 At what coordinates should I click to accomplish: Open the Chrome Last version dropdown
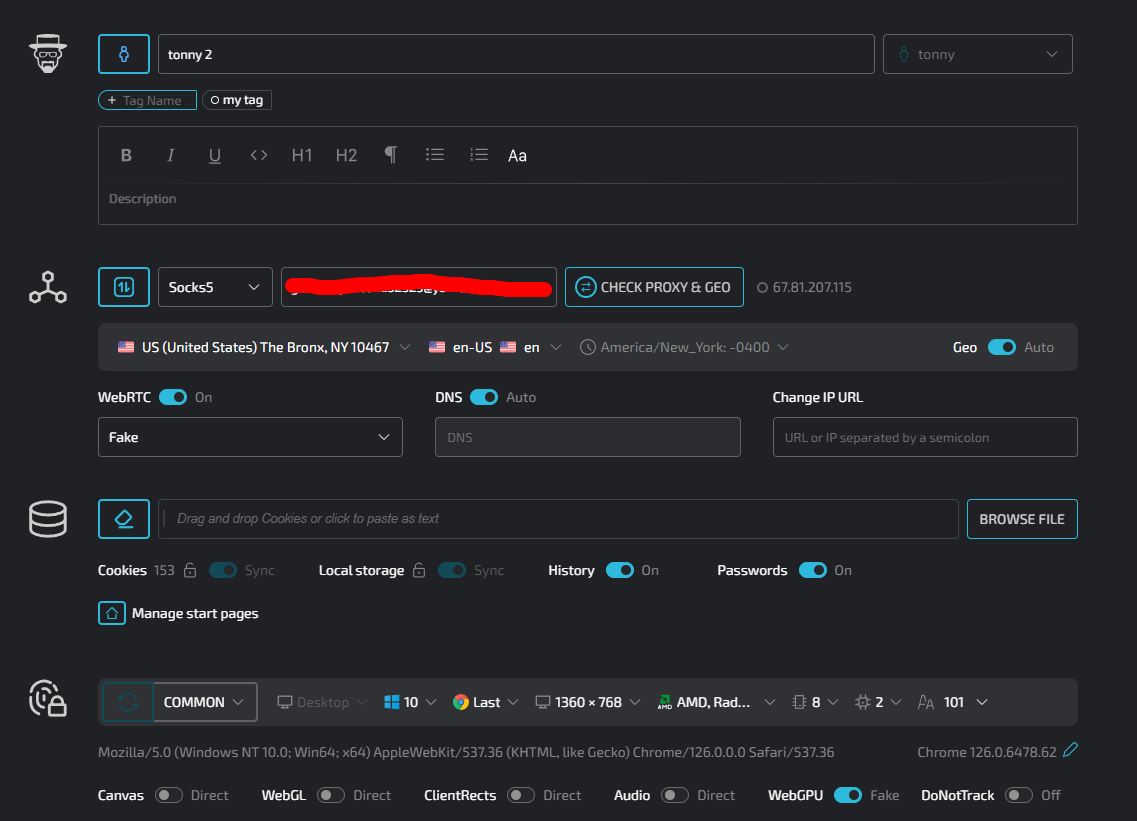coord(486,702)
